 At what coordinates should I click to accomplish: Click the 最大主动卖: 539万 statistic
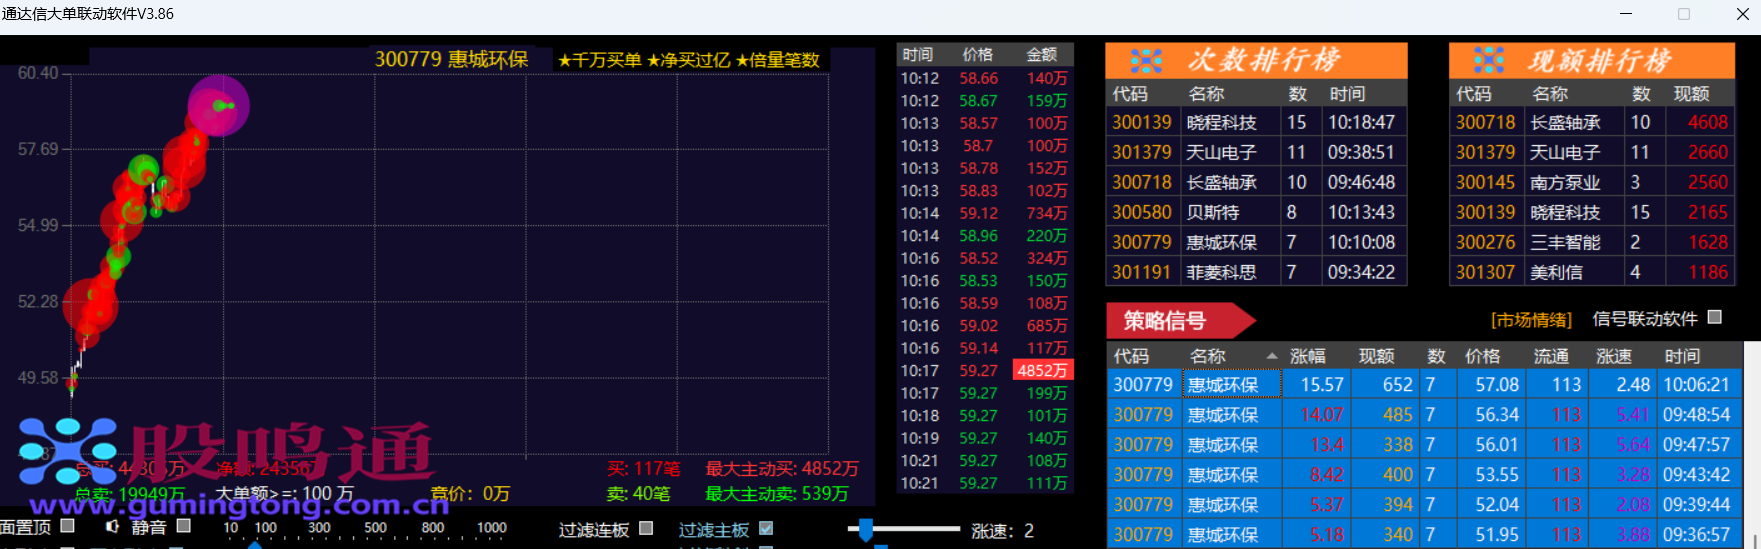[x=777, y=493]
